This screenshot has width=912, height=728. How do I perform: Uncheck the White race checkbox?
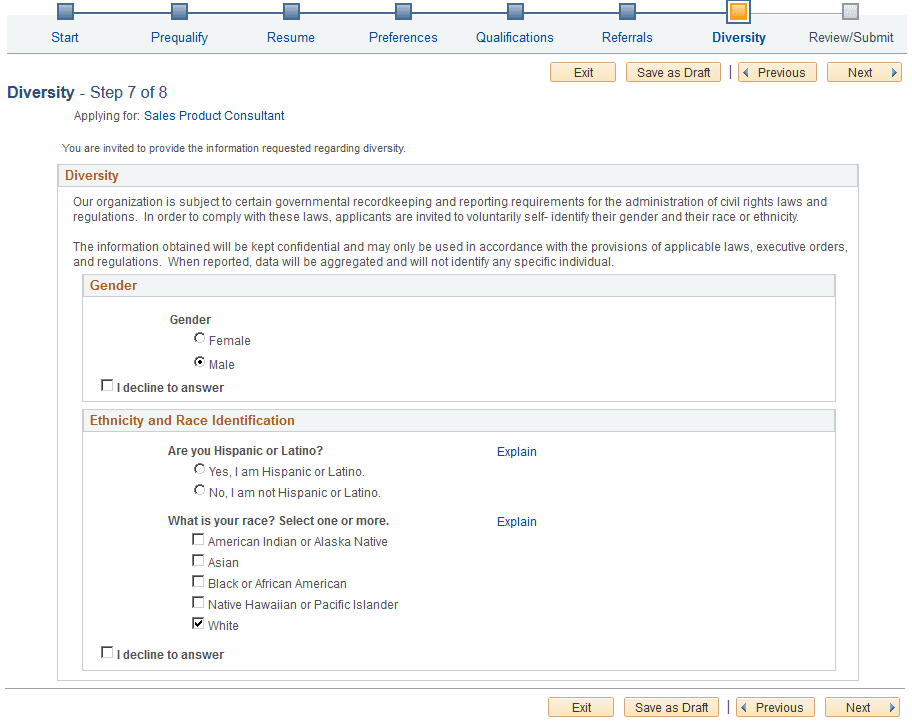[198, 623]
